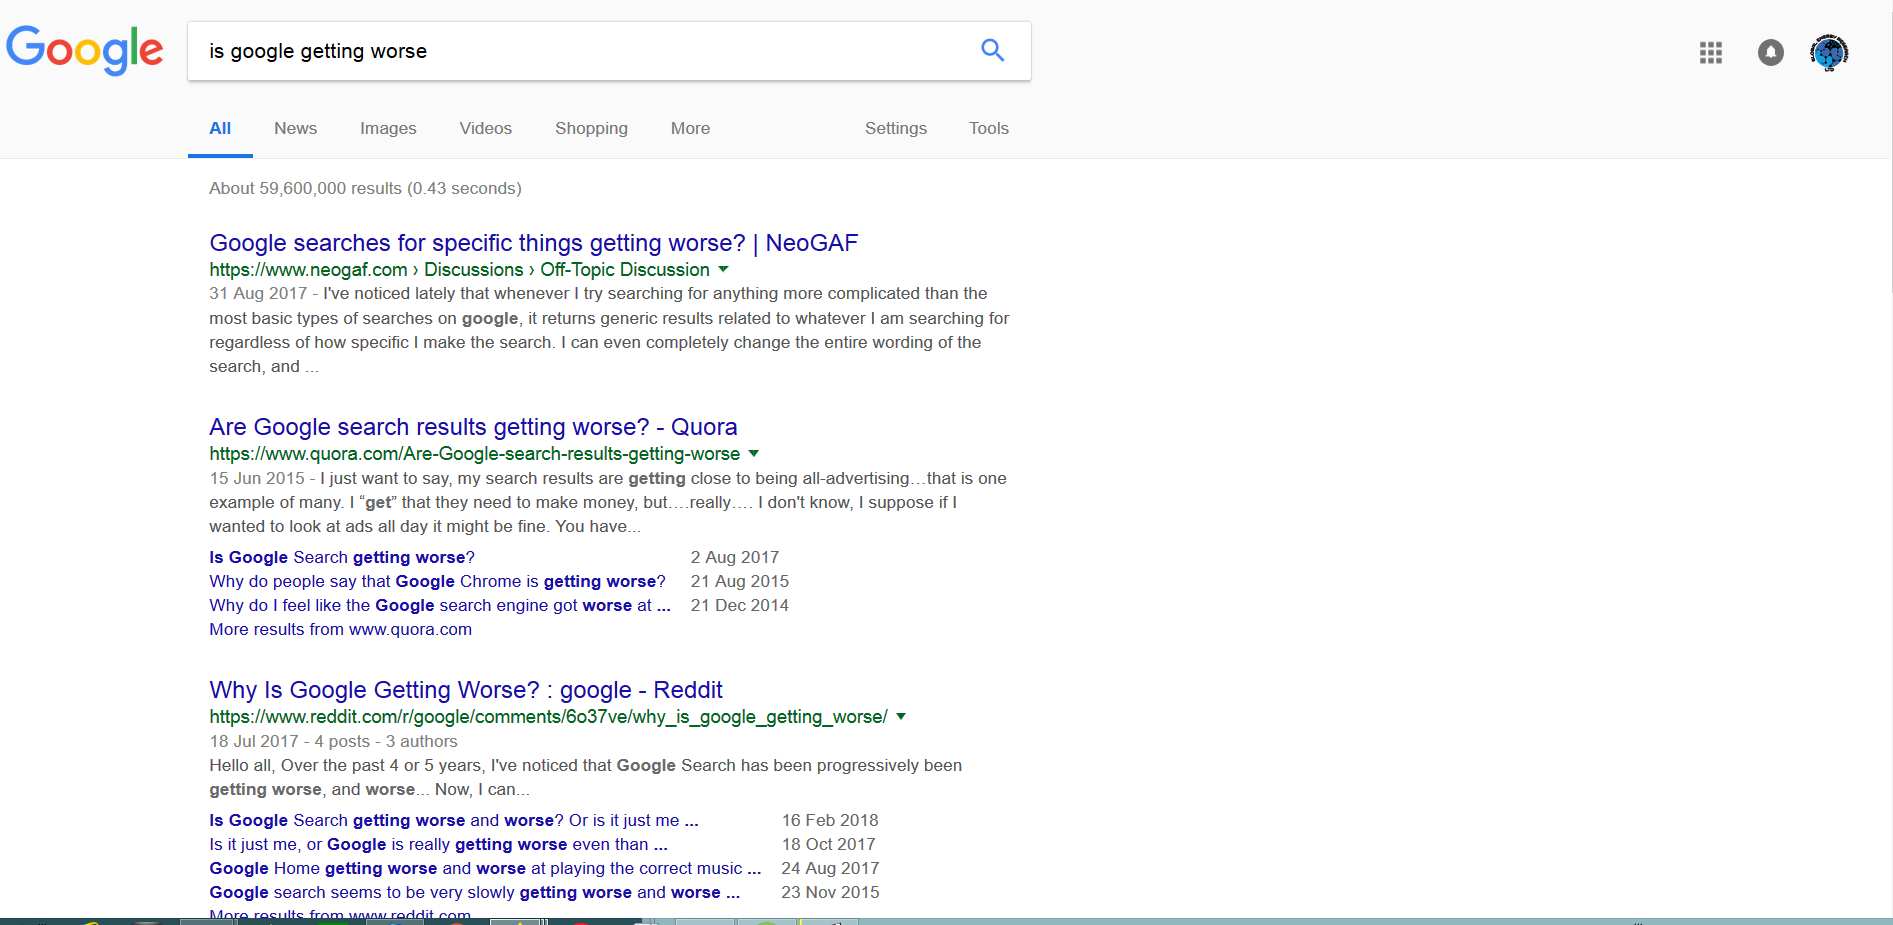This screenshot has width=1893, height=925.
Task: Expand the NeoGAF result URL dropdown arrow
Action: pyautogui.click(x=723, y=270)
